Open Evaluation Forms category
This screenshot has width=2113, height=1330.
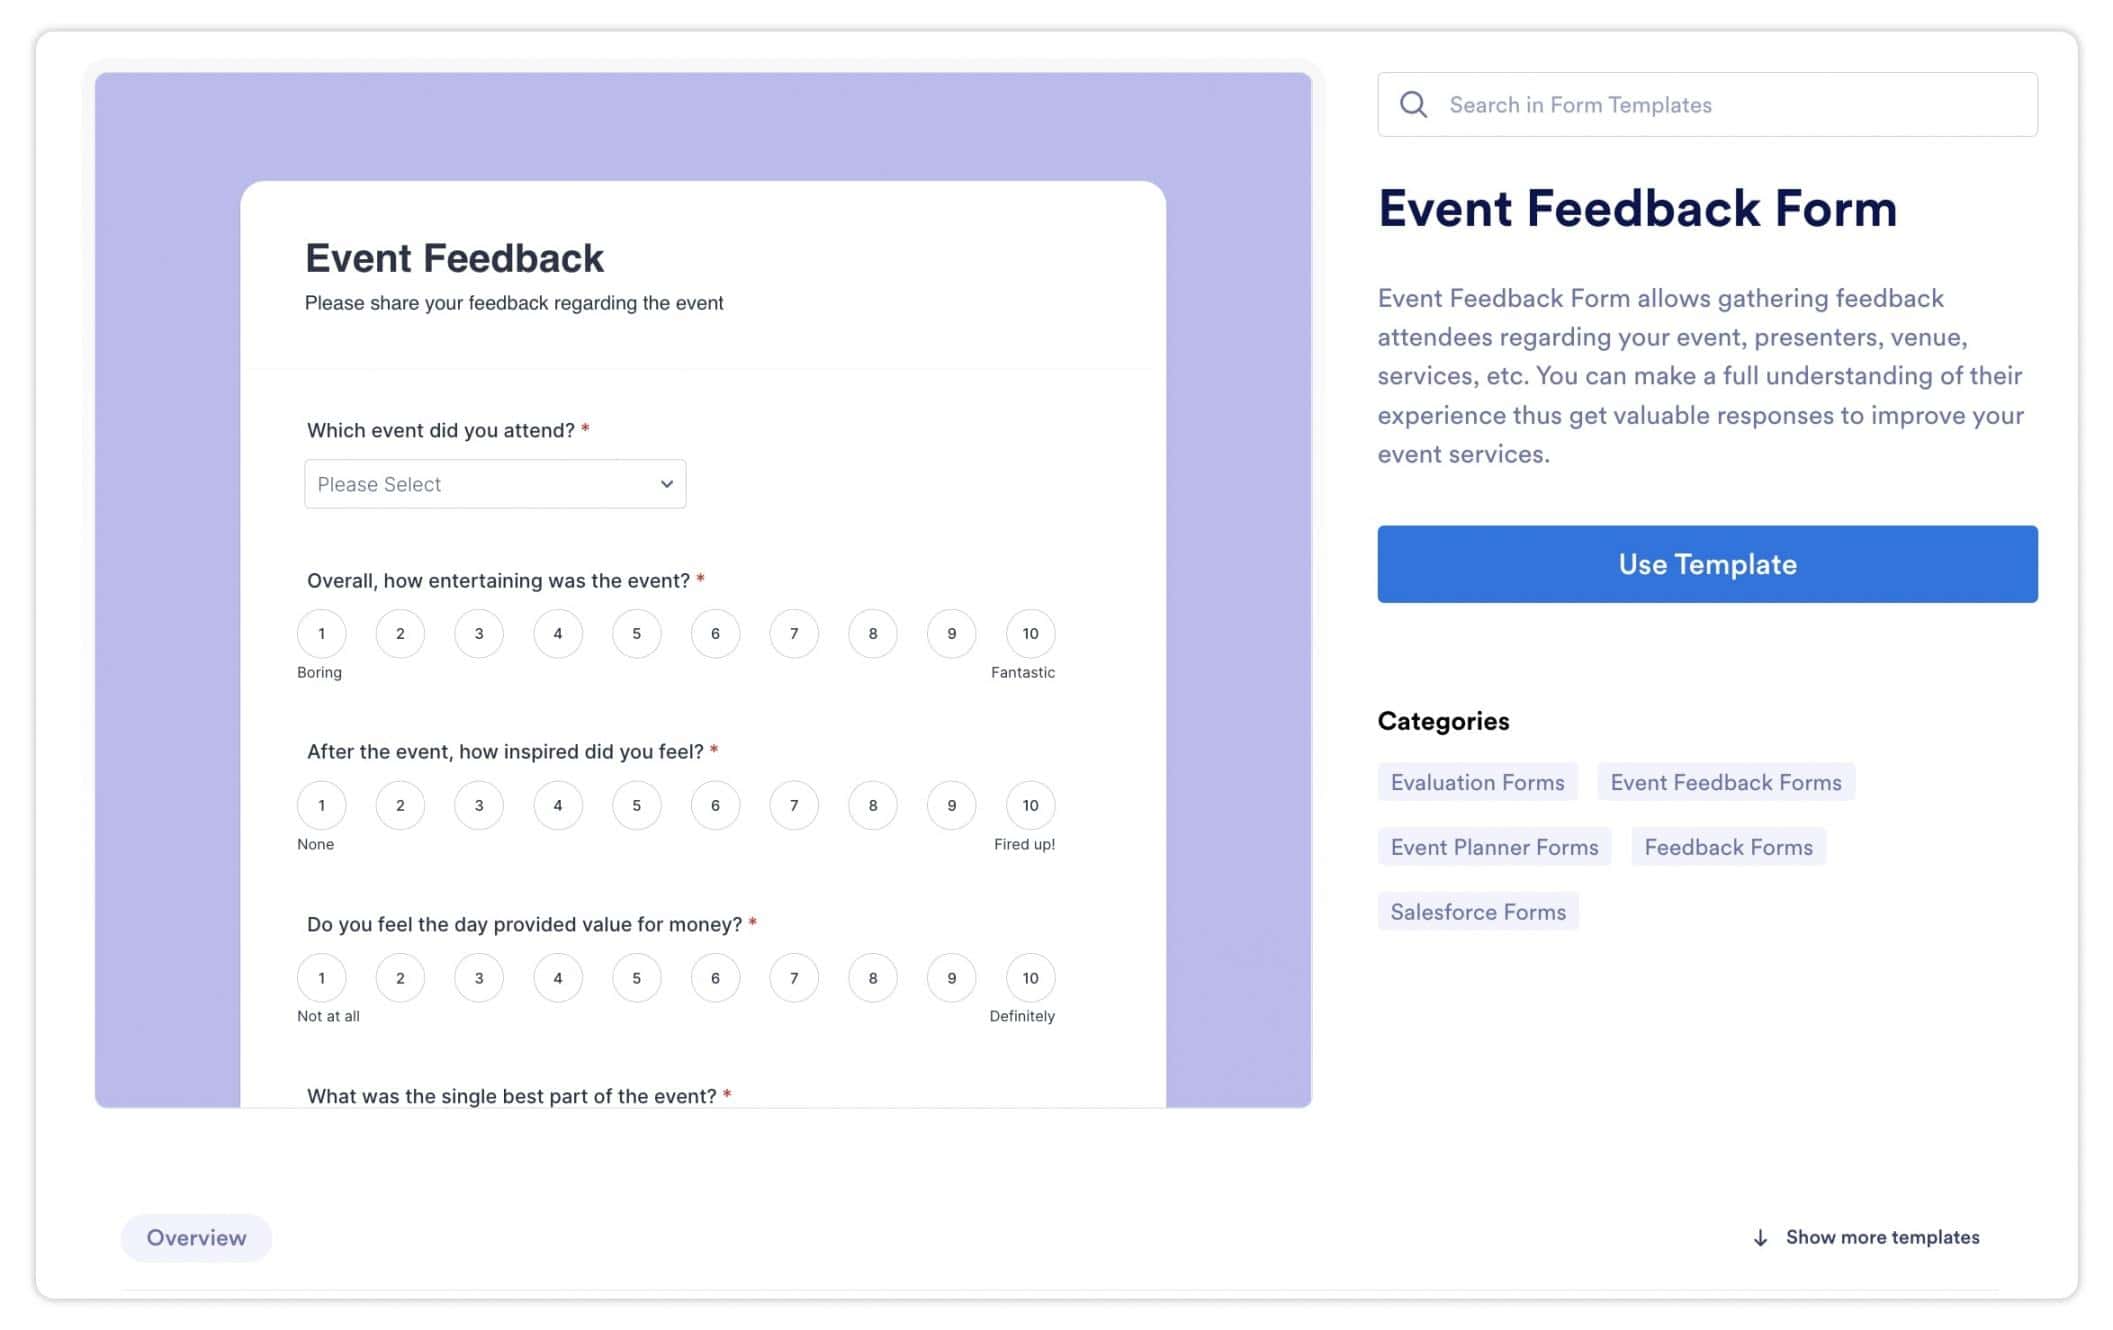1477,783
